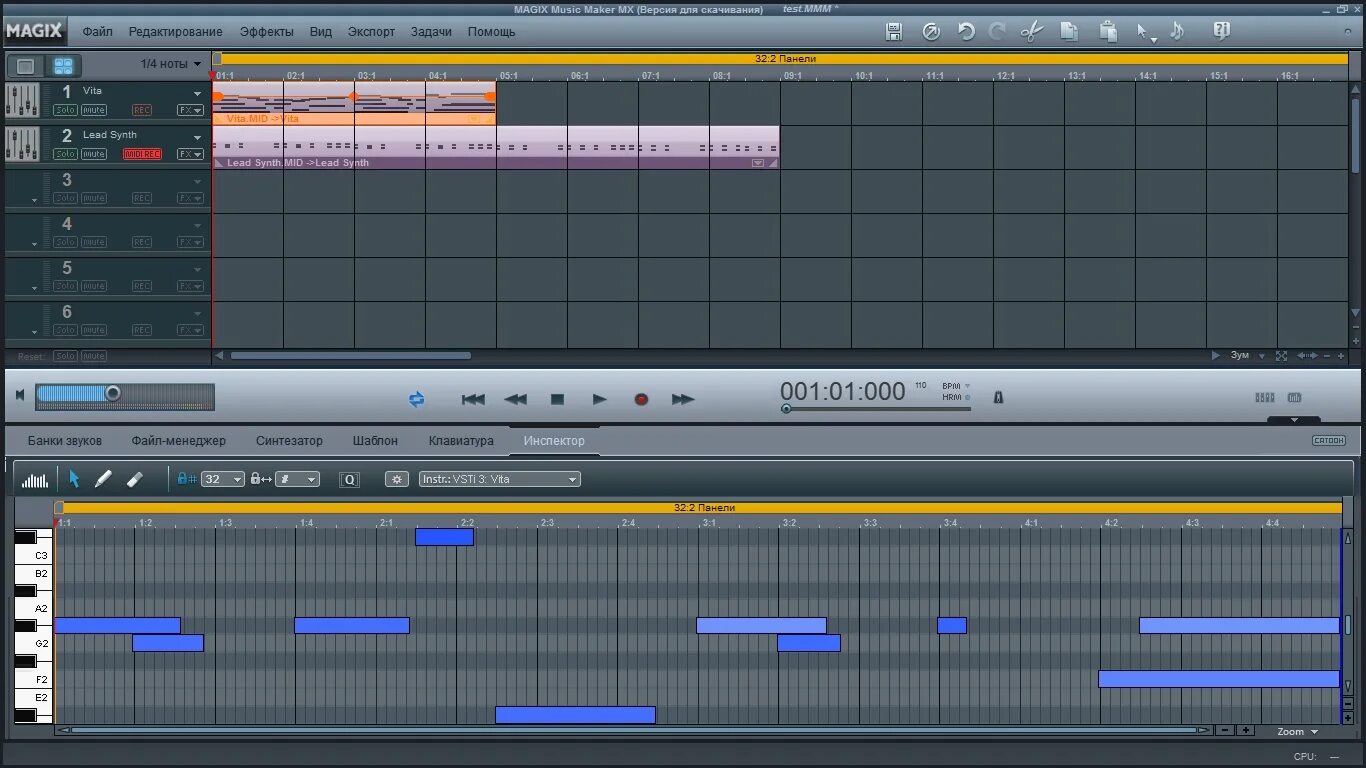The width and height of the screenshot is (1366, 768).
Task: Toggle MIDI REC on Lead Synth track
Action: tap(142, 154)
